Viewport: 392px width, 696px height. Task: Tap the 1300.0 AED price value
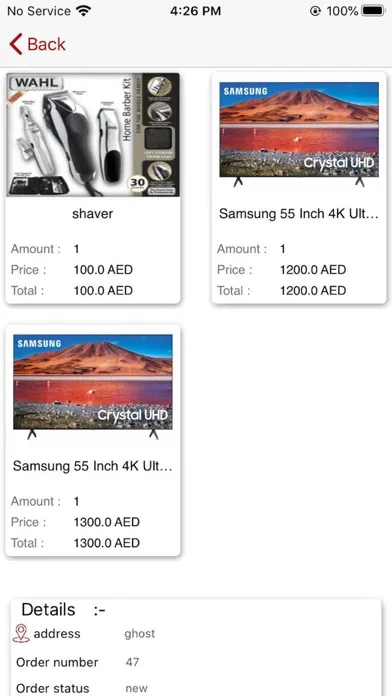pos(107,522)
